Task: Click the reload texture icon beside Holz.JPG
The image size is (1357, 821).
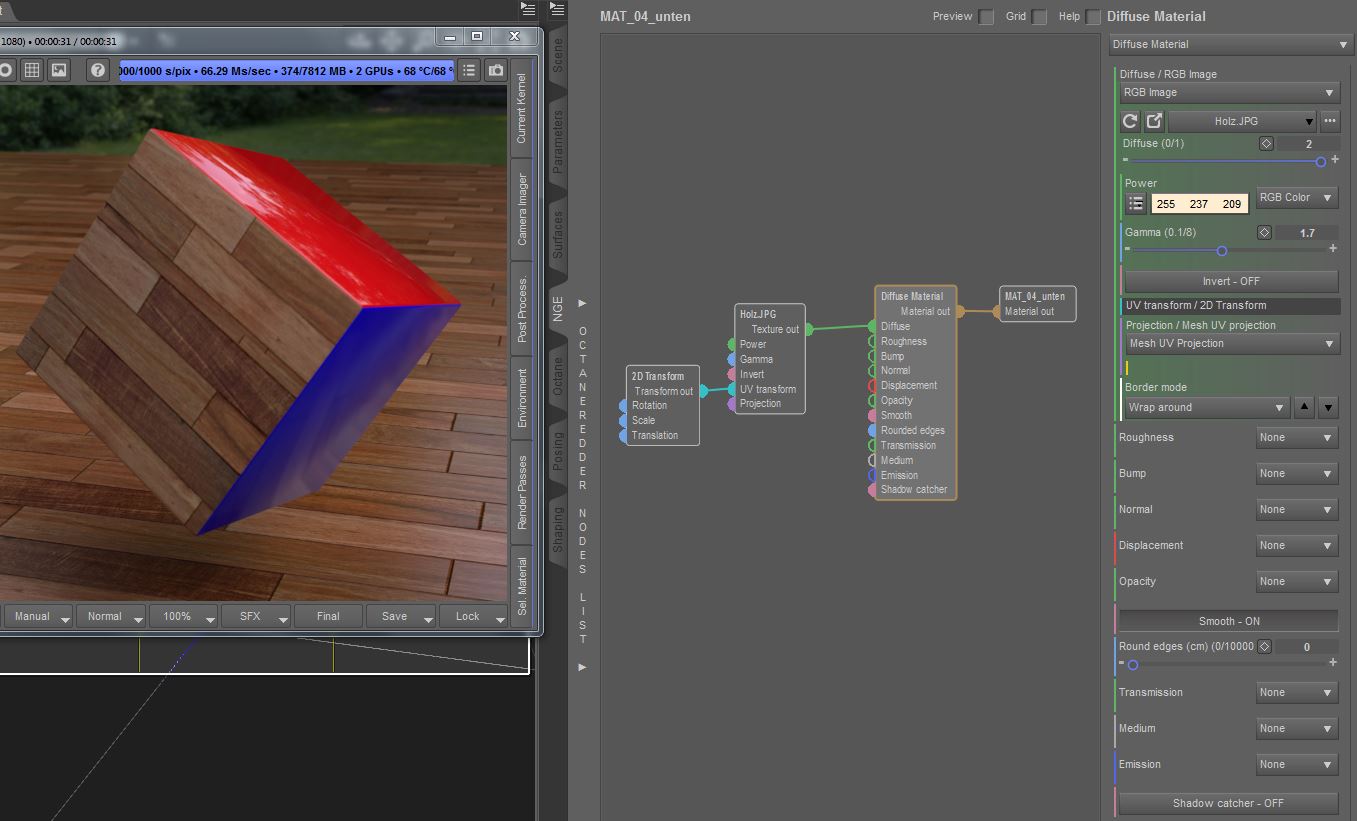Action: [x=1130, y=121]
